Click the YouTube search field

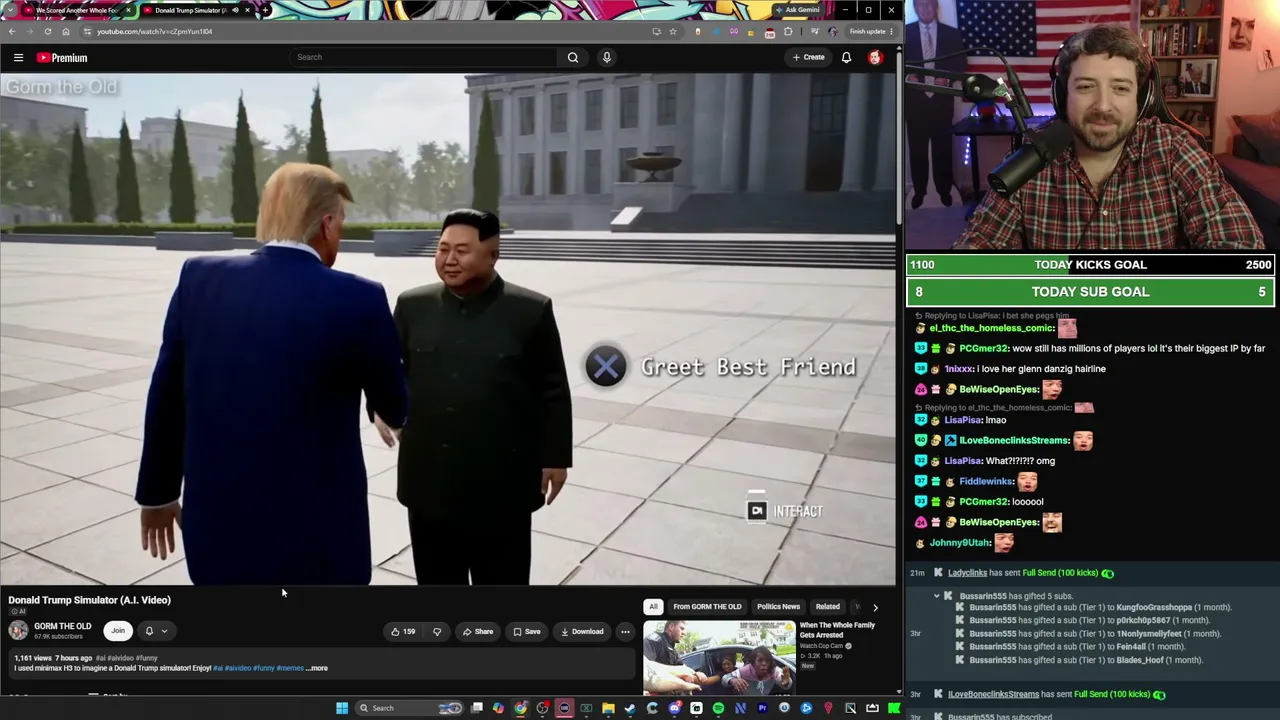(425, 57)
